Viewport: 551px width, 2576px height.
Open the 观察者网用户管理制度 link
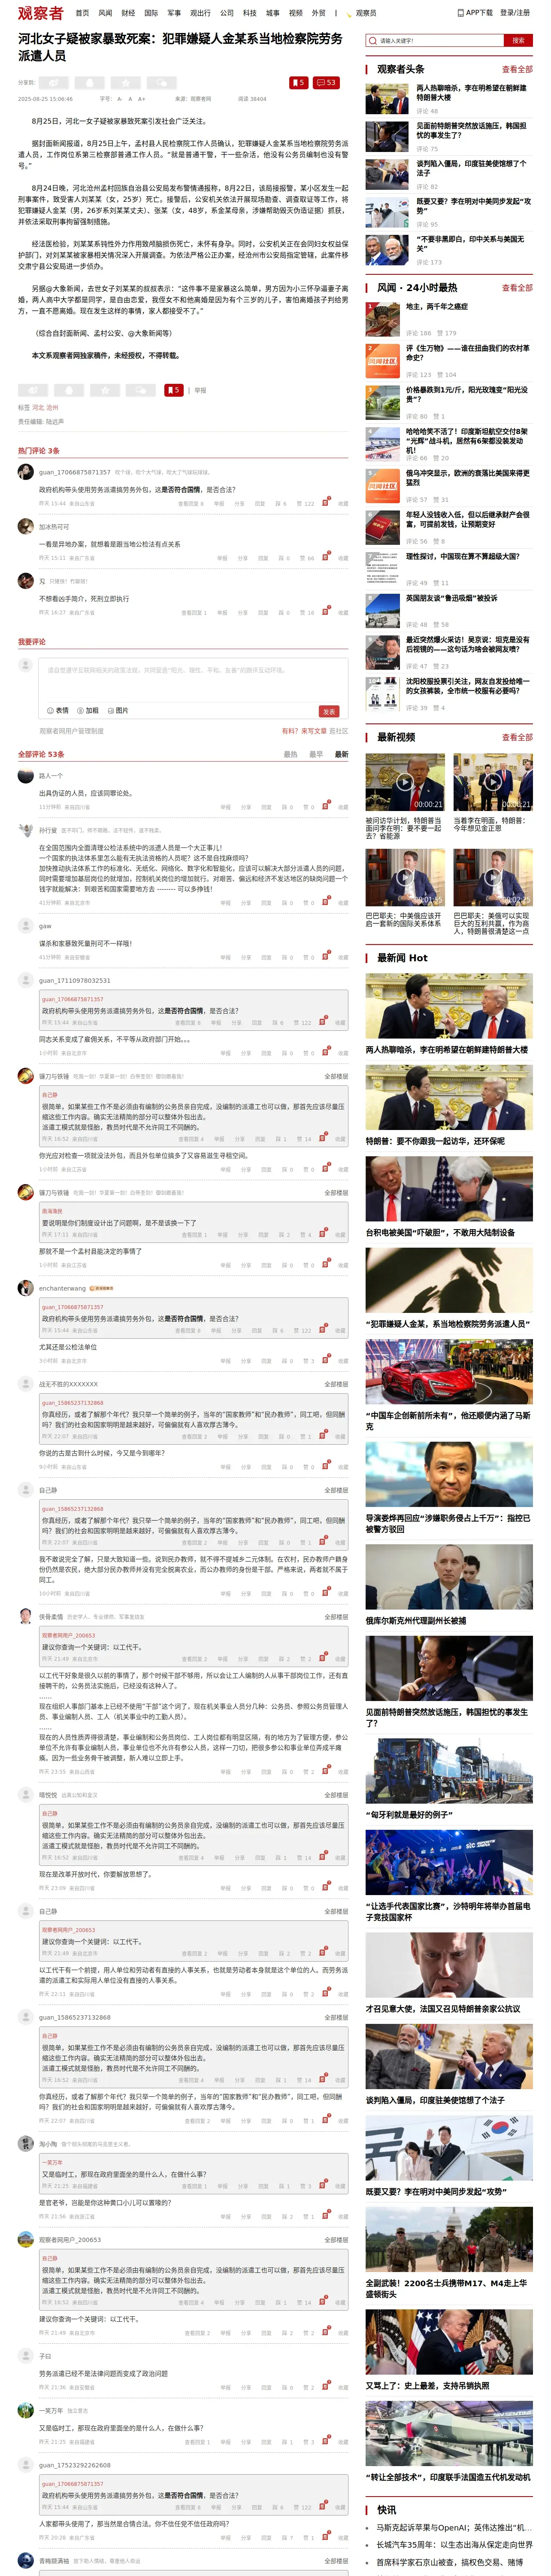point(71,731)
